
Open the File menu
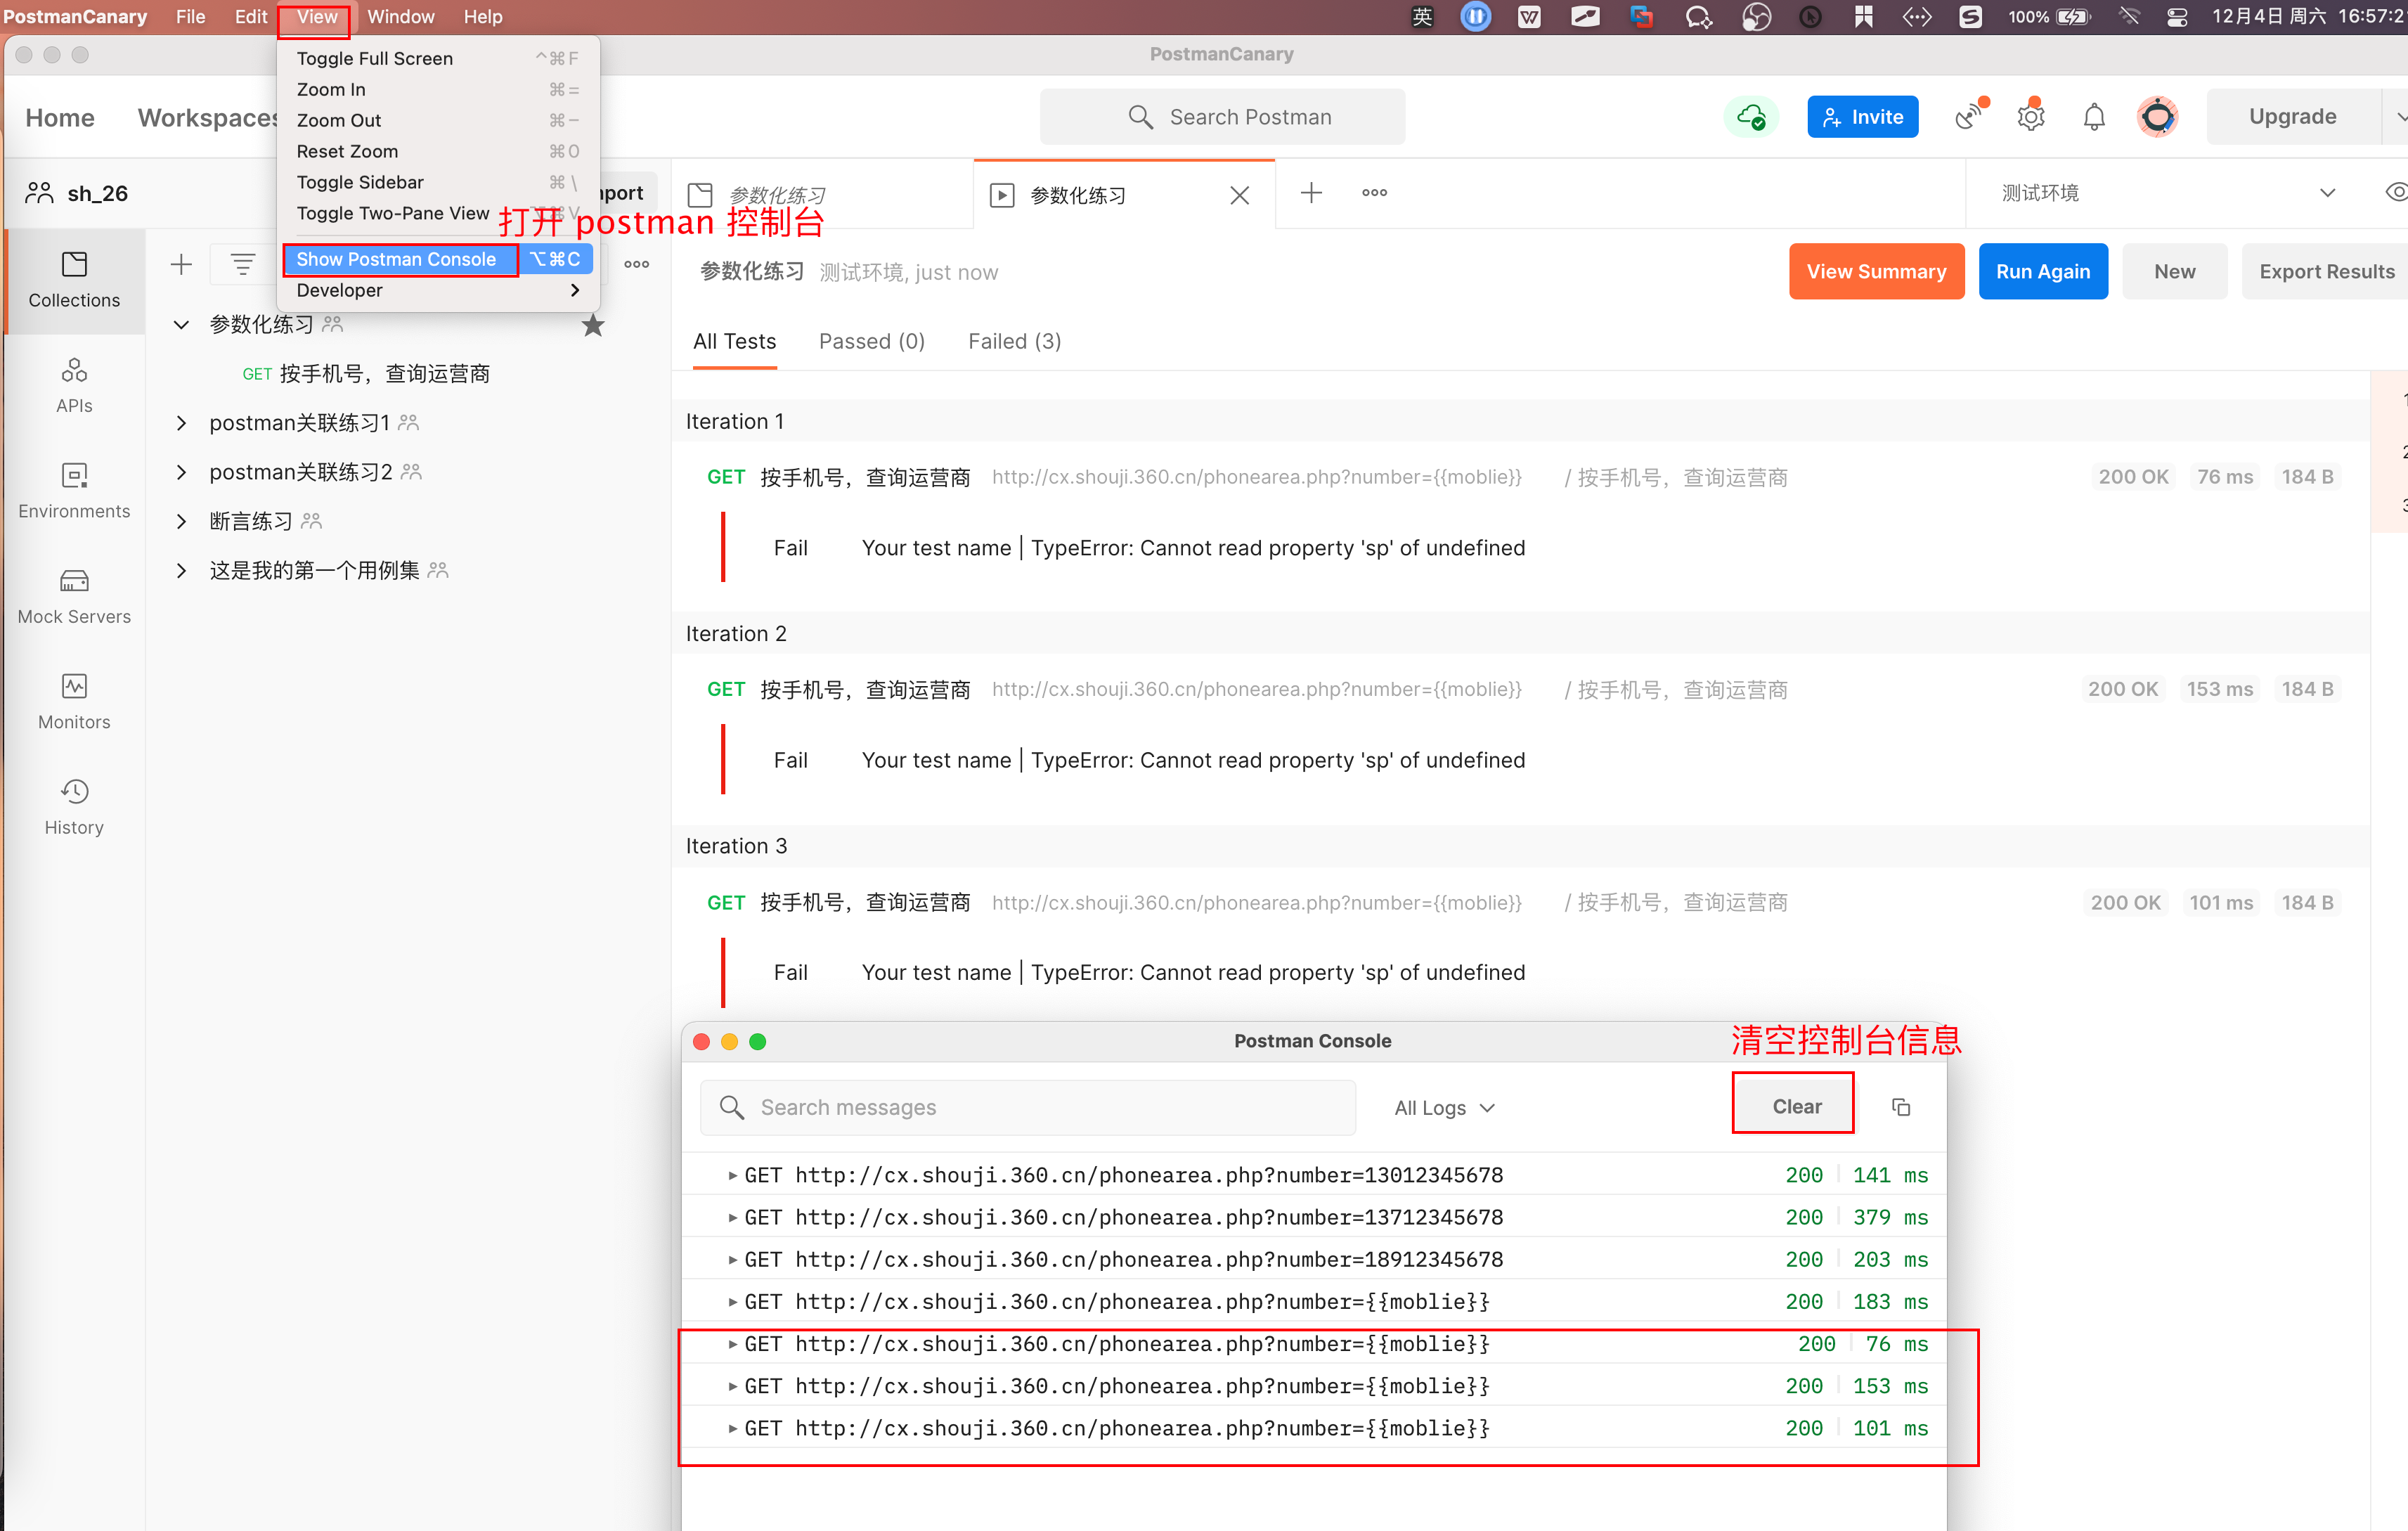coord(190,17)
